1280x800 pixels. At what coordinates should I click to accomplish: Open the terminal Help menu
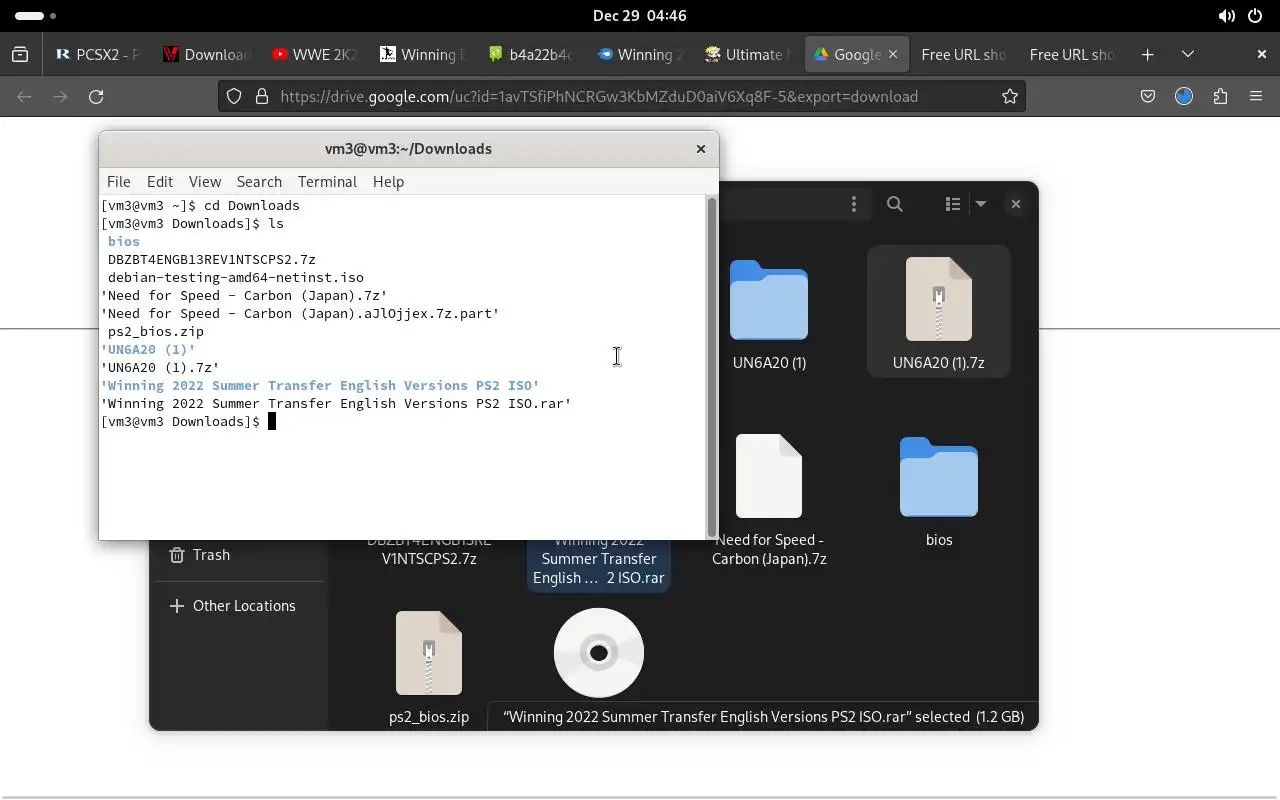coord(388,181)
